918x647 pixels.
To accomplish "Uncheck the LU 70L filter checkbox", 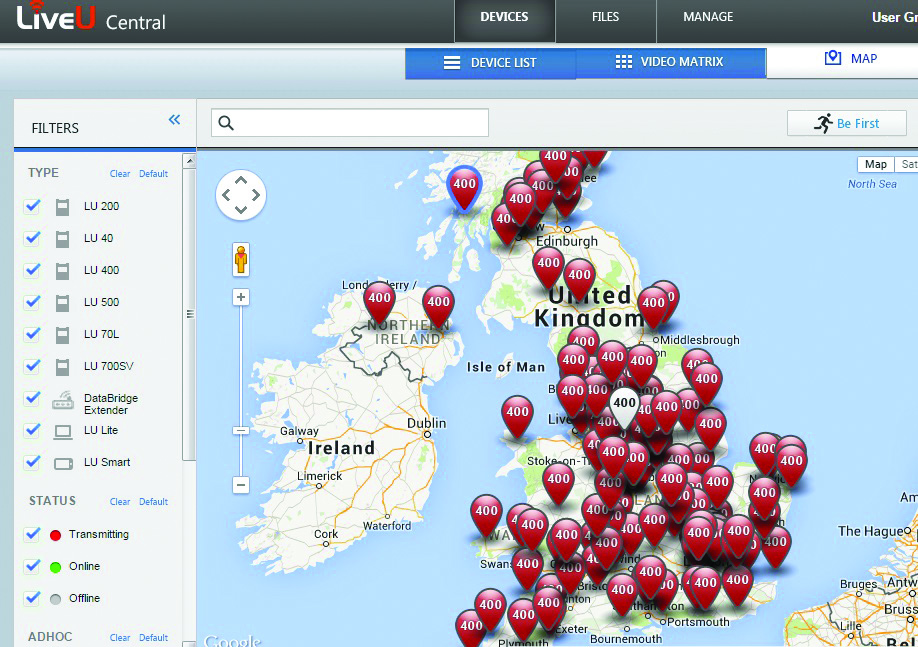I will tap(32, 334).
